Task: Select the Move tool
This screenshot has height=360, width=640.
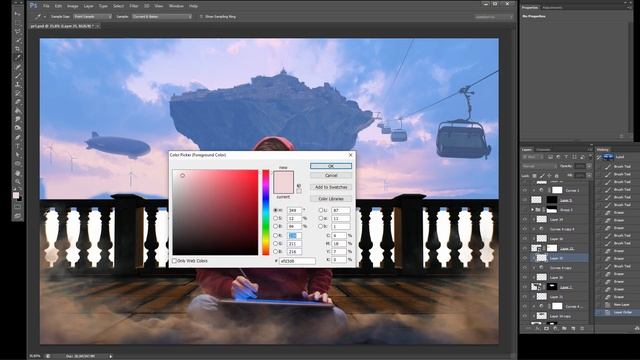Action: click(x=18, y=14)
